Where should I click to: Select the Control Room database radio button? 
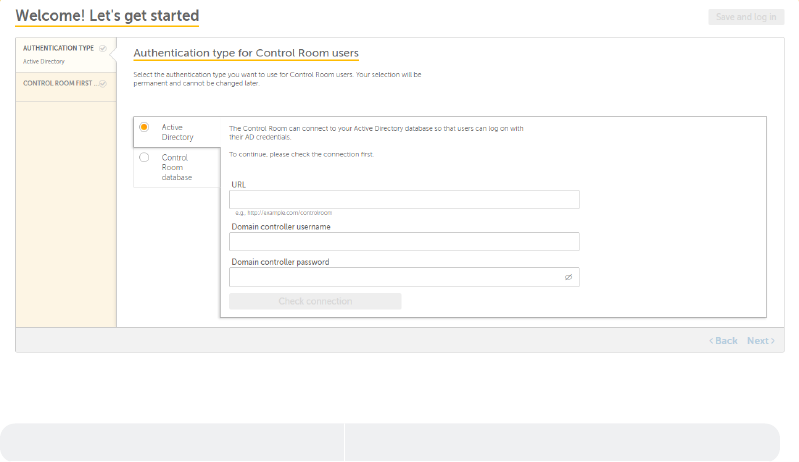pos(144,157)
